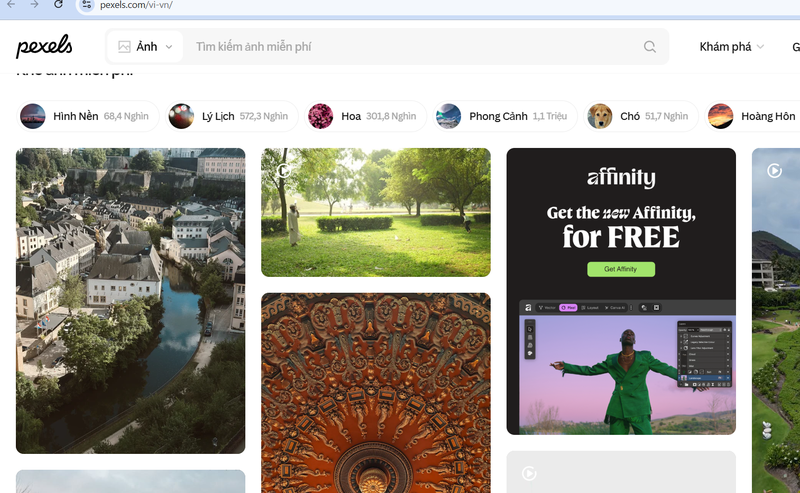Image resolution: width=800 pixels, height=493 pixels.
Task: Expand the Khám phá menu
Action: pos(731,47)
